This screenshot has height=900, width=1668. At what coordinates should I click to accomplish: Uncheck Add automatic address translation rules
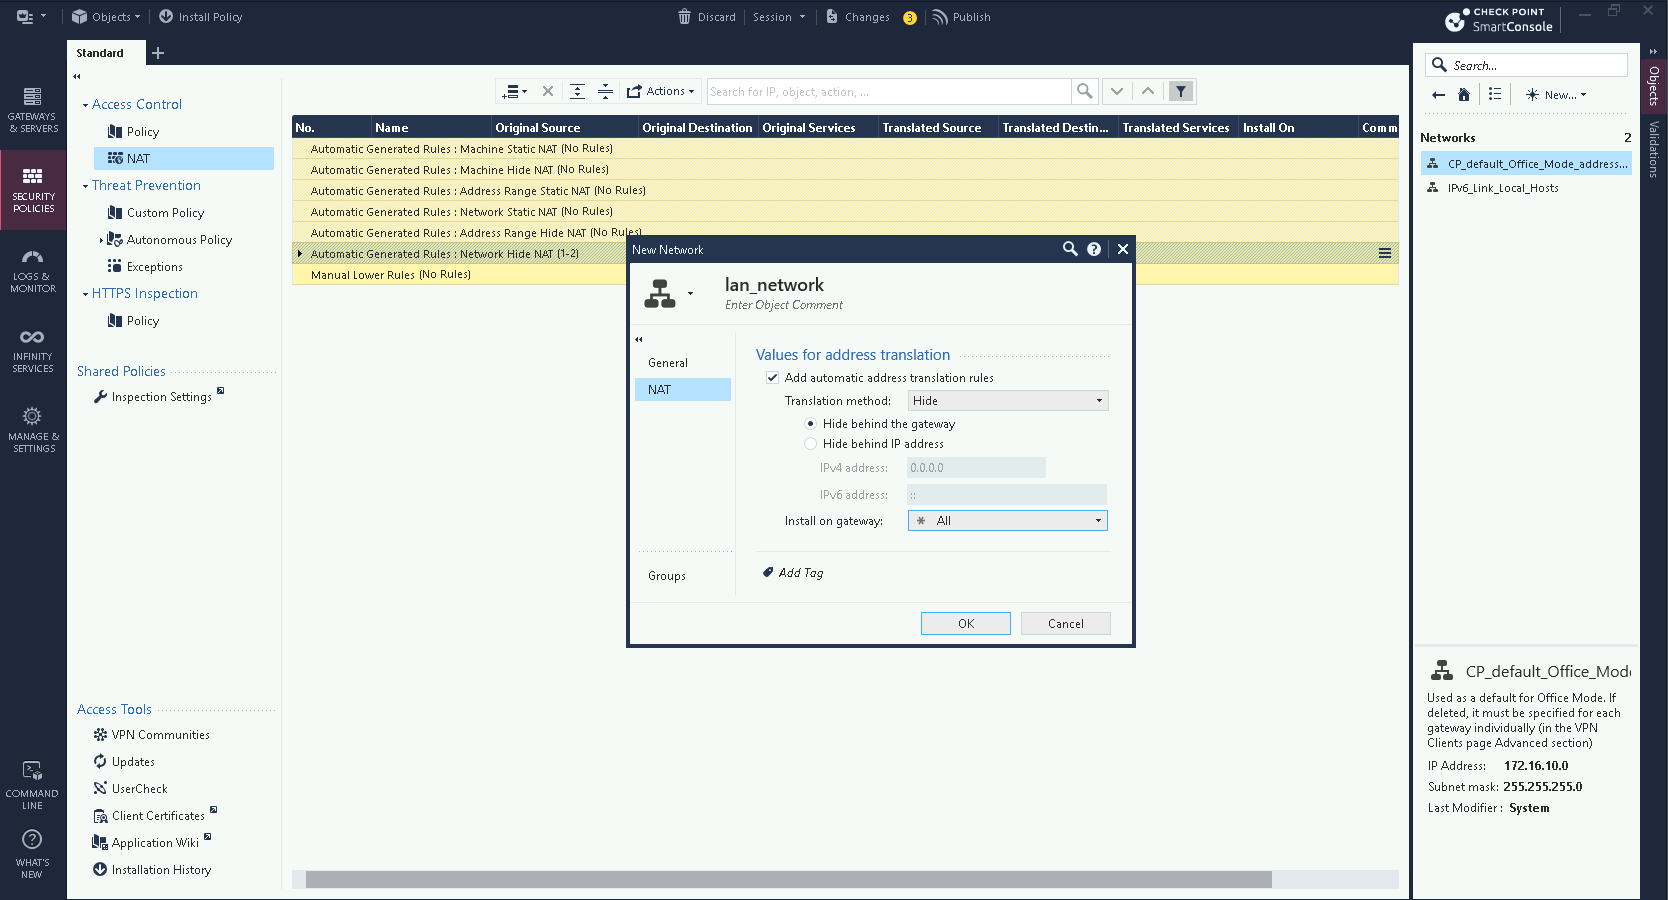click(x=772, y=378)
